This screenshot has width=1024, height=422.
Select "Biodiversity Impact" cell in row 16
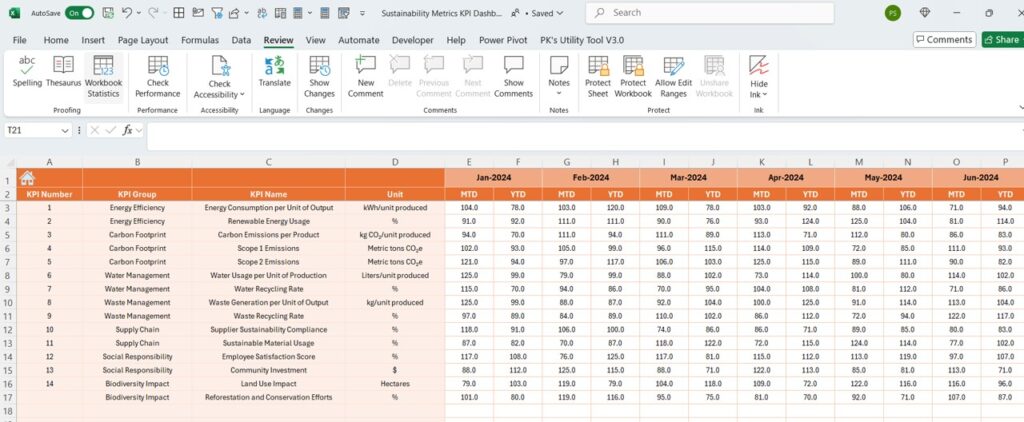tap(137, 383)
